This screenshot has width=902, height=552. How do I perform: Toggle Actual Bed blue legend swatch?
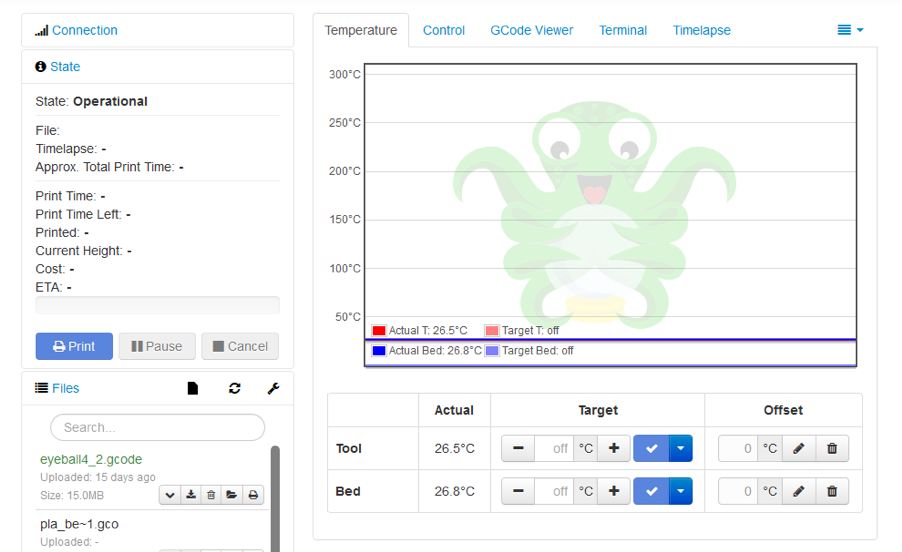click(x=379, y=351)
